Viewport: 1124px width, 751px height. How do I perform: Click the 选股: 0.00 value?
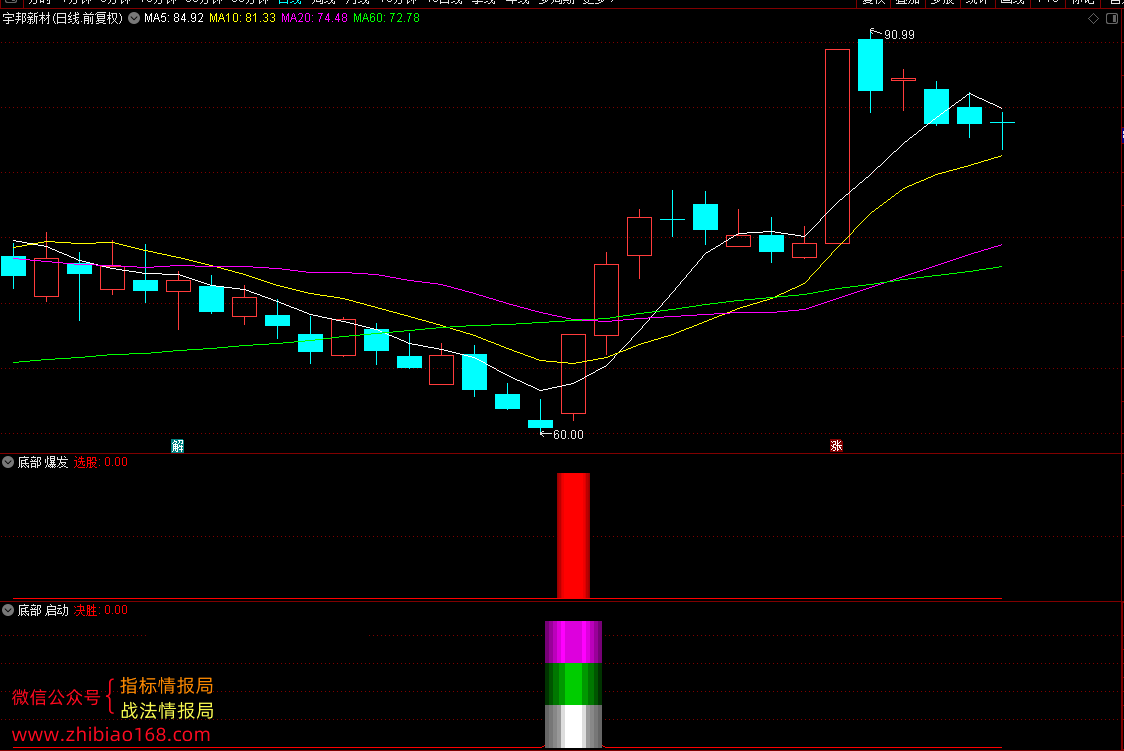click(101, 462)
